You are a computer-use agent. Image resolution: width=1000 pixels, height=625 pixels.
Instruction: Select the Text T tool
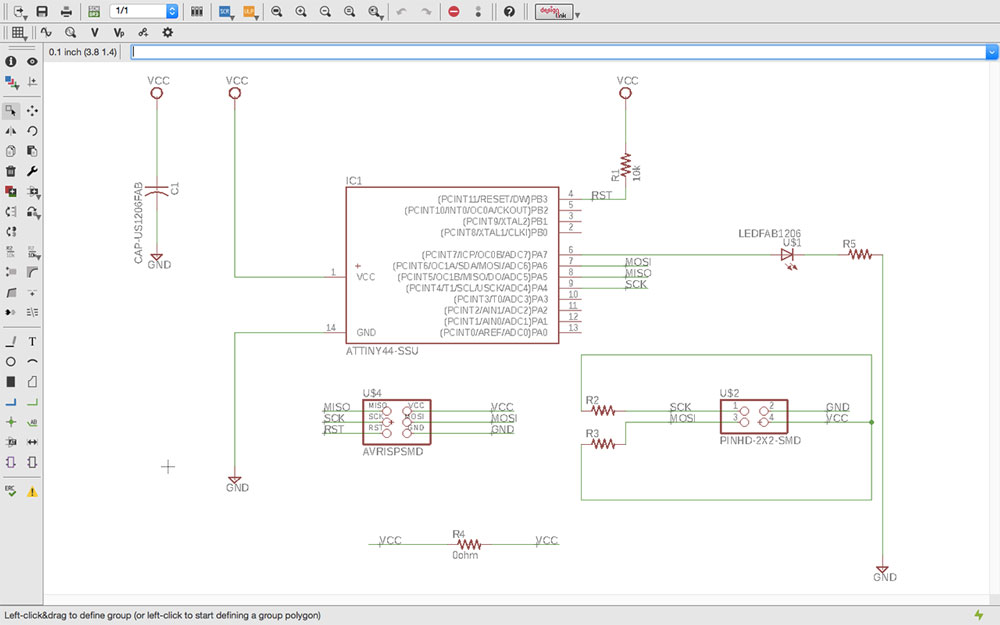point(32,342)
